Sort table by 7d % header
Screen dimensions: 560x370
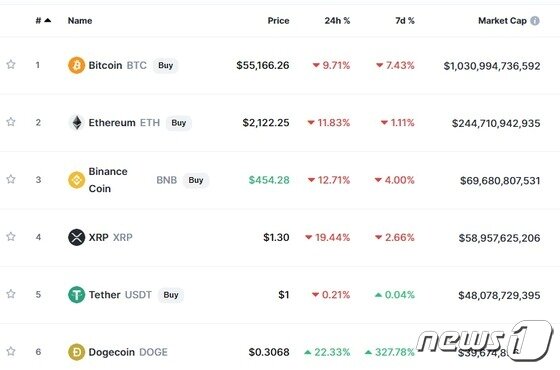(405, 21)
